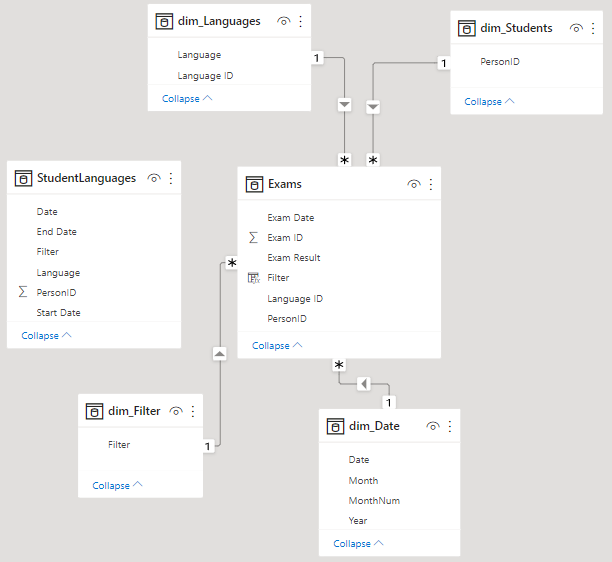Click the many marker on Exams left side
612x562 pixels.
click(x=232, y=263)
